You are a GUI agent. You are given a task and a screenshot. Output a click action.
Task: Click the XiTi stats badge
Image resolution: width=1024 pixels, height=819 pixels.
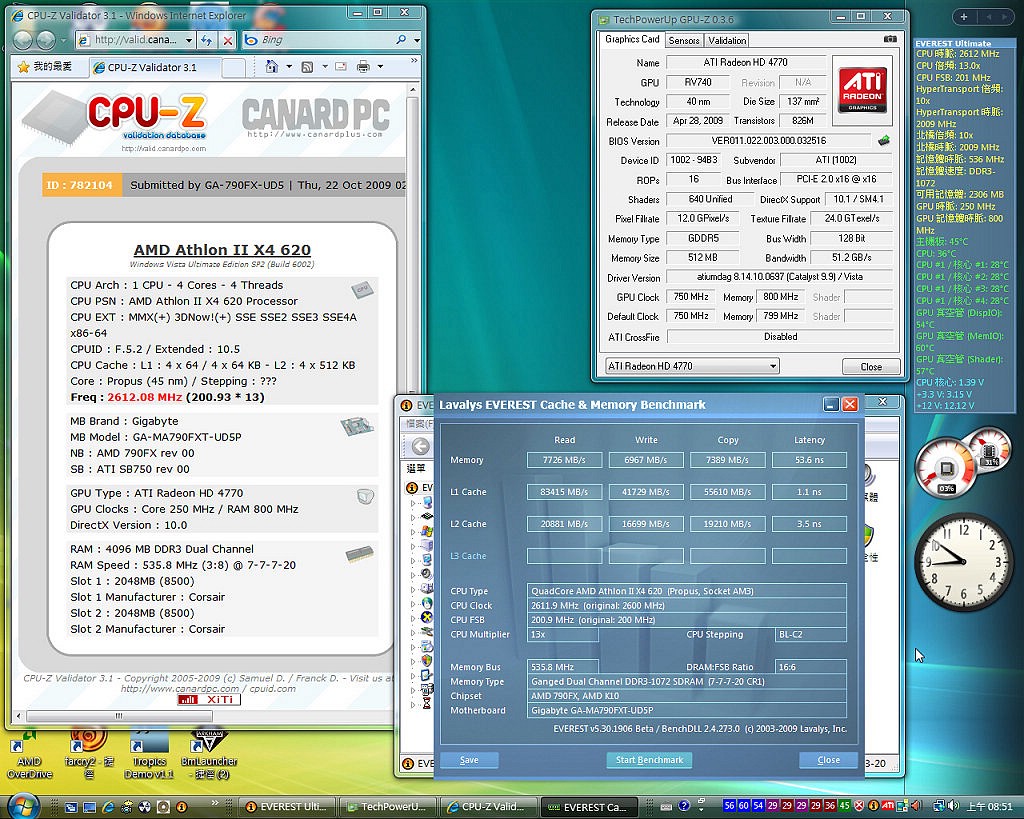209,699
